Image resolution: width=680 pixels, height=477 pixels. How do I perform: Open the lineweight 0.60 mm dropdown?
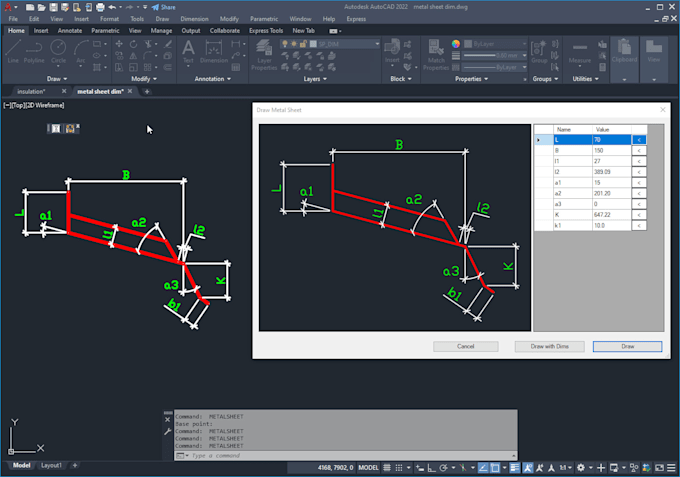pos(495,56)
